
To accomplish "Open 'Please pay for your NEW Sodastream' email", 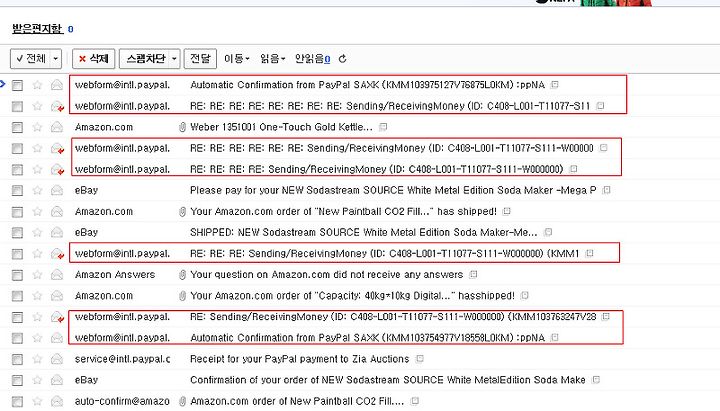I will [393, 190].
